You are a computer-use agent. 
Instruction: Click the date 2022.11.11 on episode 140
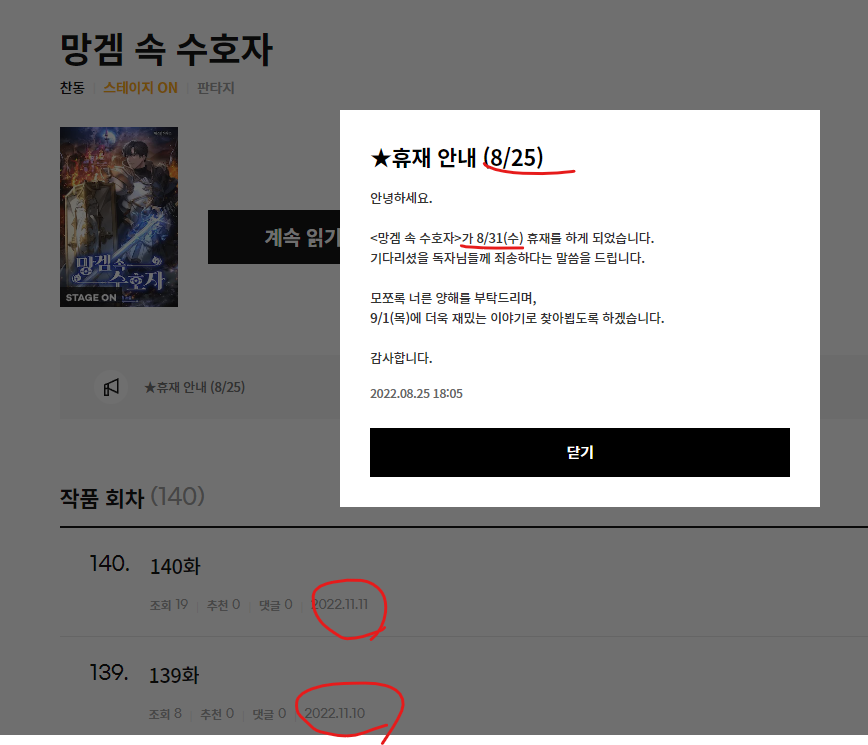340,604
